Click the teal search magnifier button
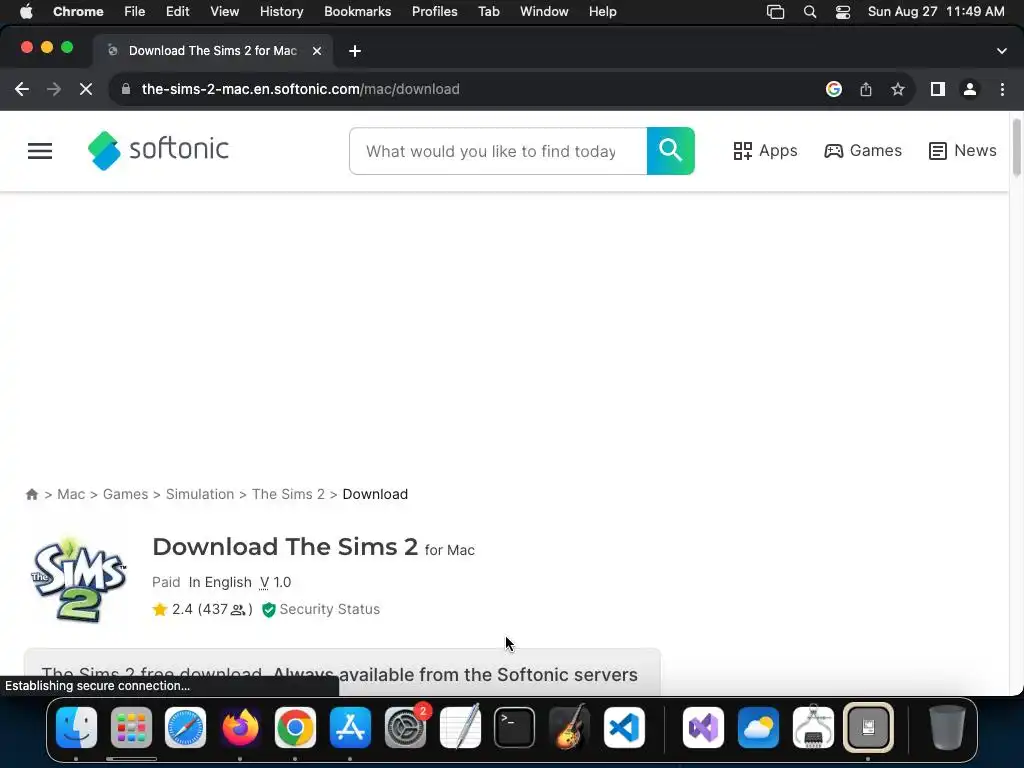Screen dimensions: 1024x768 click(670, 151)
